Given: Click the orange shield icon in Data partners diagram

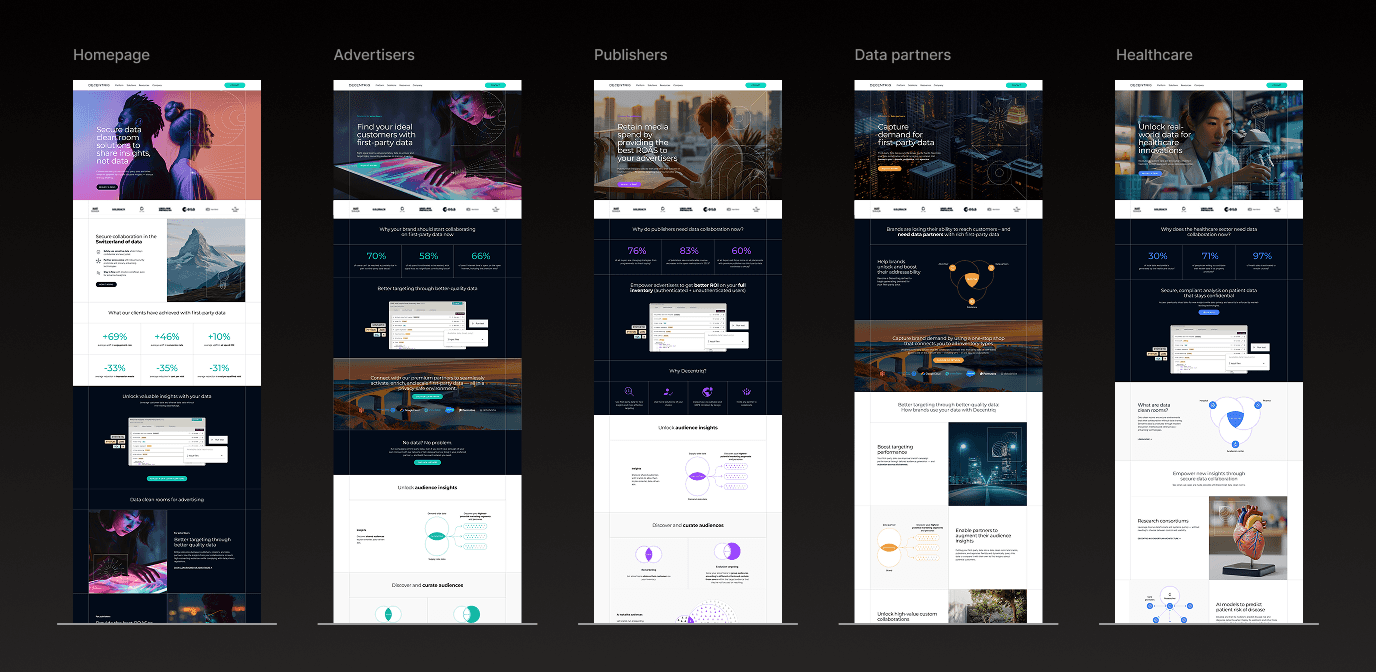Looking at the screenshot, I should coord(972,282).
